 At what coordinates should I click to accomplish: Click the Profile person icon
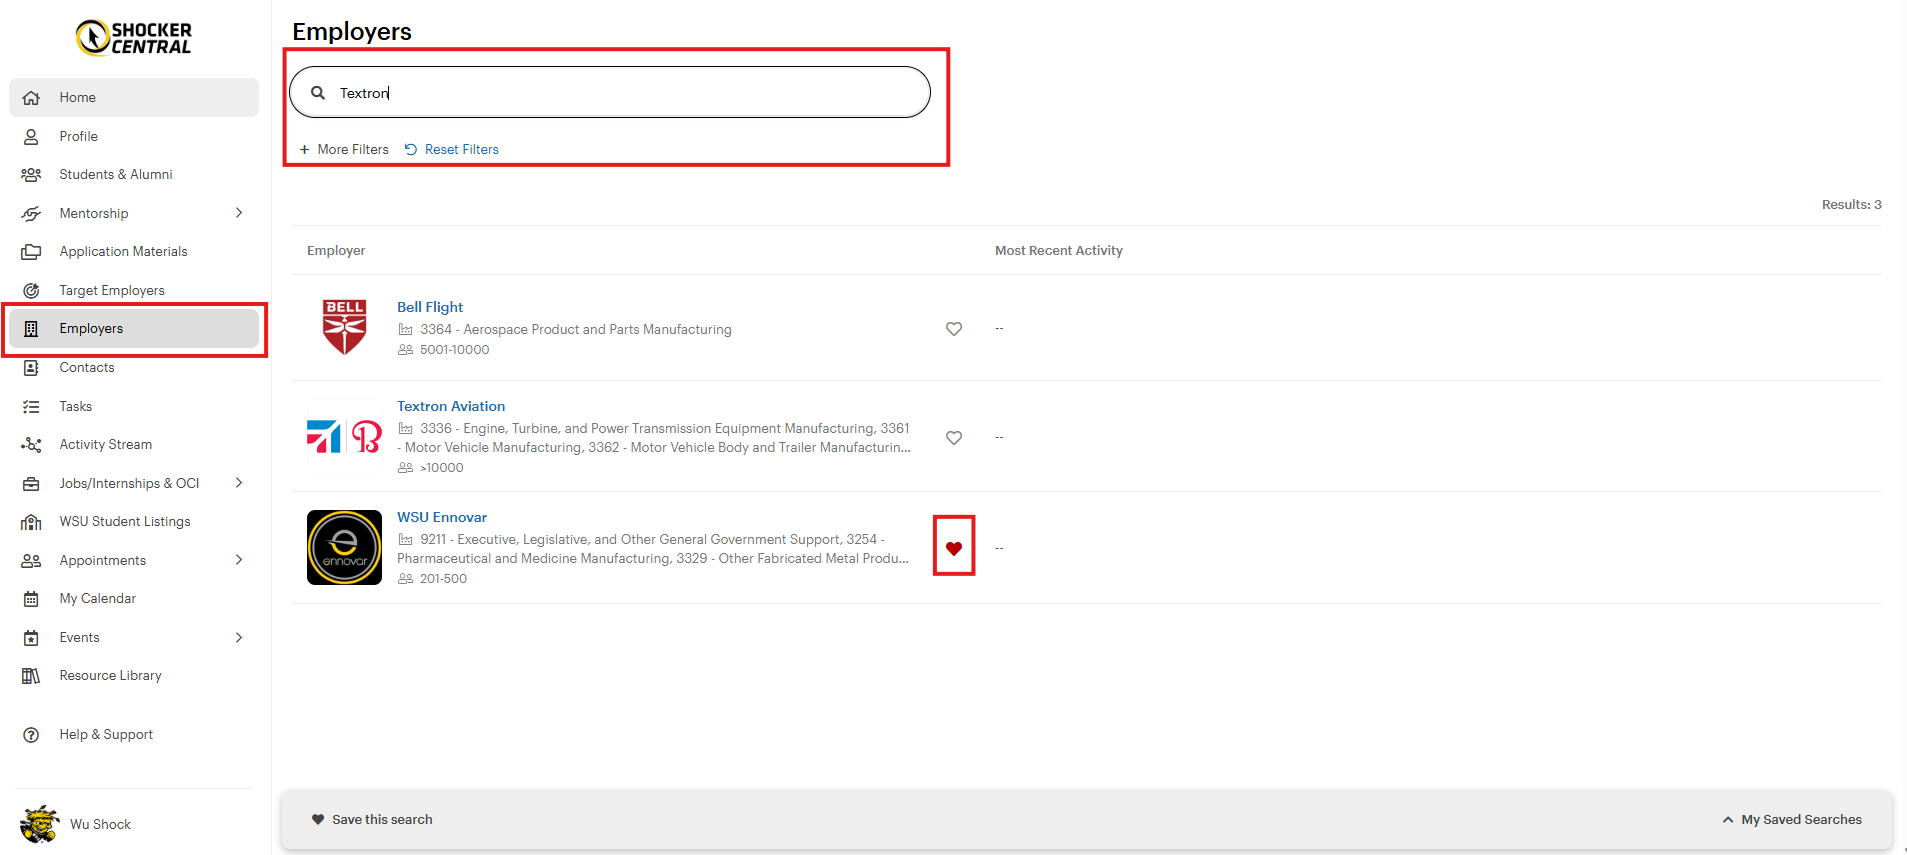point(31,136)
